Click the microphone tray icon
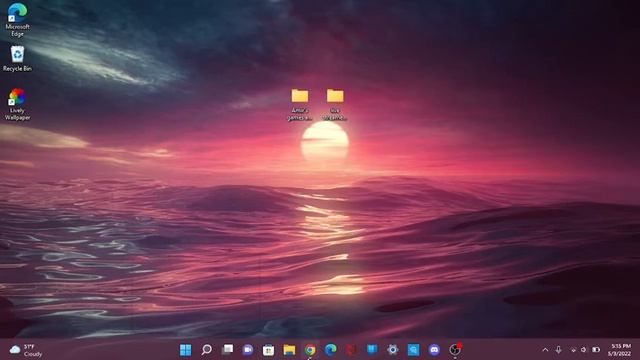Screen dimensions: 640x360 (558, 350)
